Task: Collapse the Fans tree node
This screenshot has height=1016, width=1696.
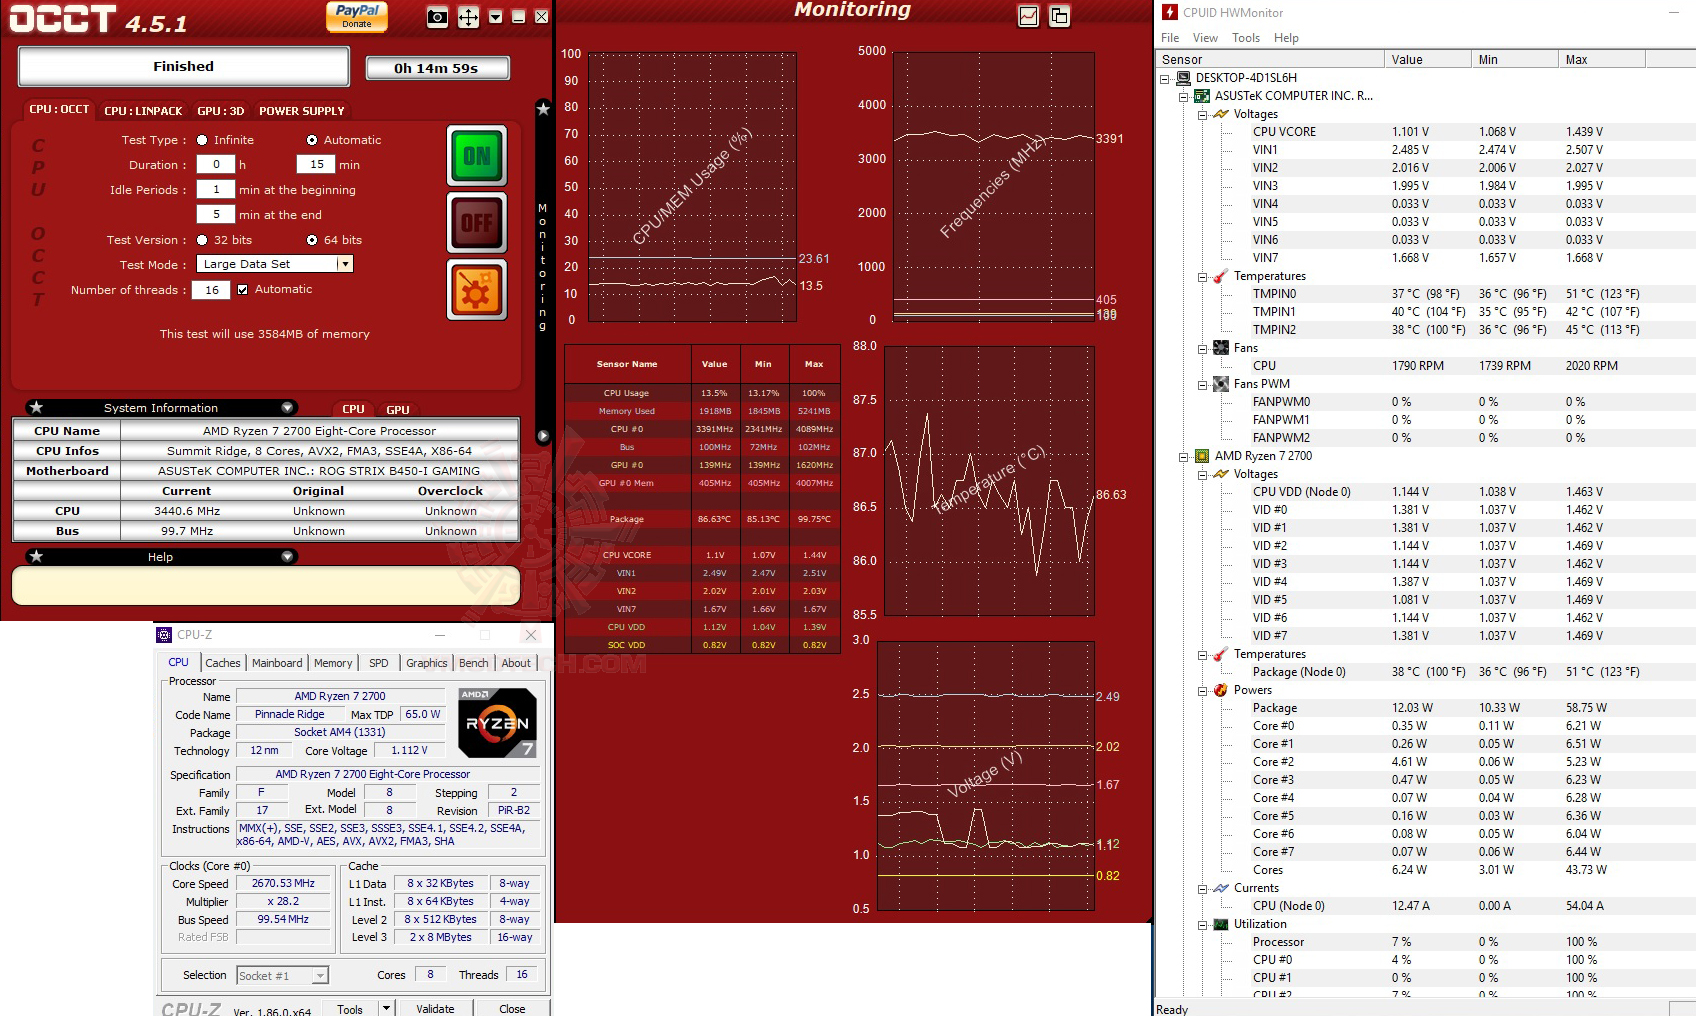Action: pyautogui.click(x=1203, y=348)
